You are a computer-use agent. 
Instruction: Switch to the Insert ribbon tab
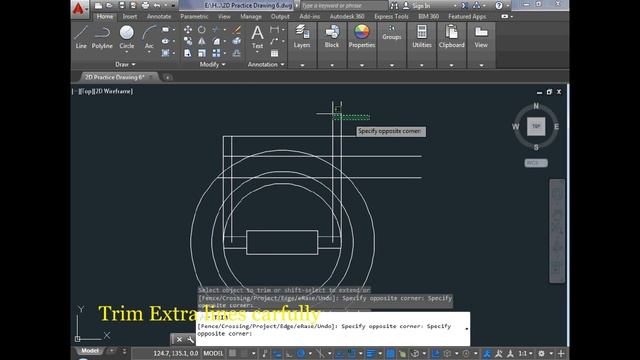click(x=130, y=17)
